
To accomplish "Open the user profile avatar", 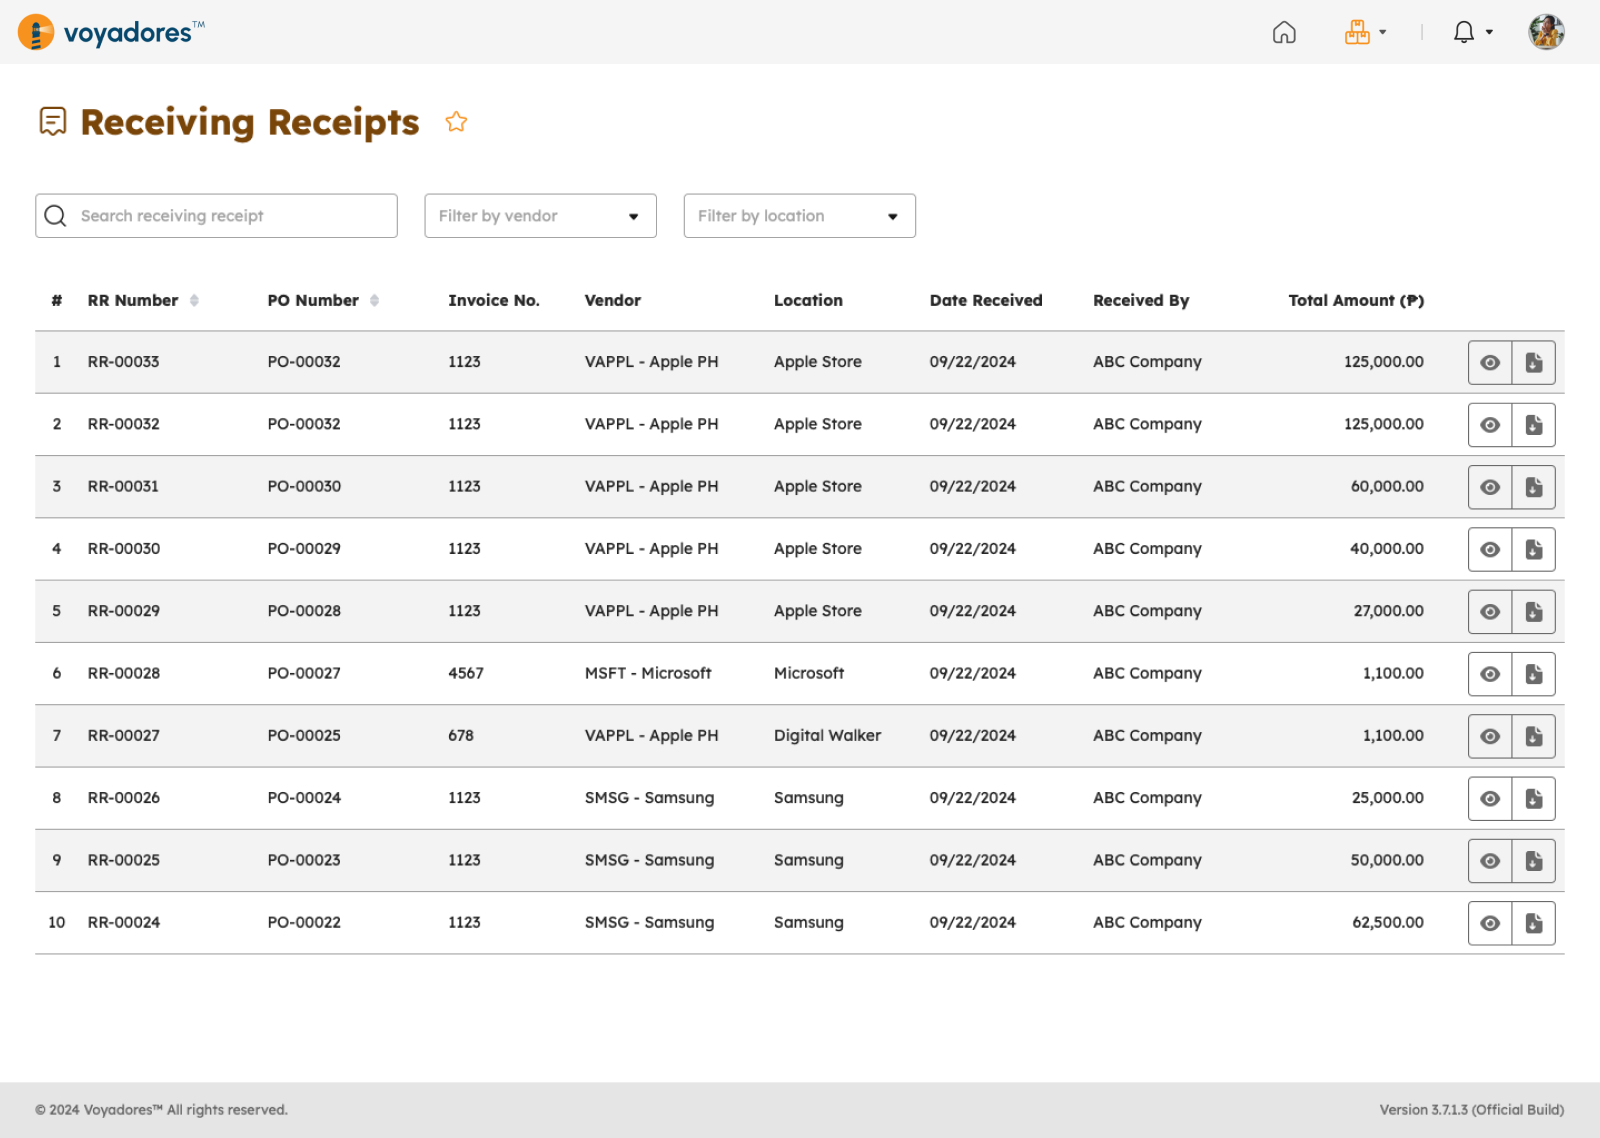I will (x=1546, y=32).
